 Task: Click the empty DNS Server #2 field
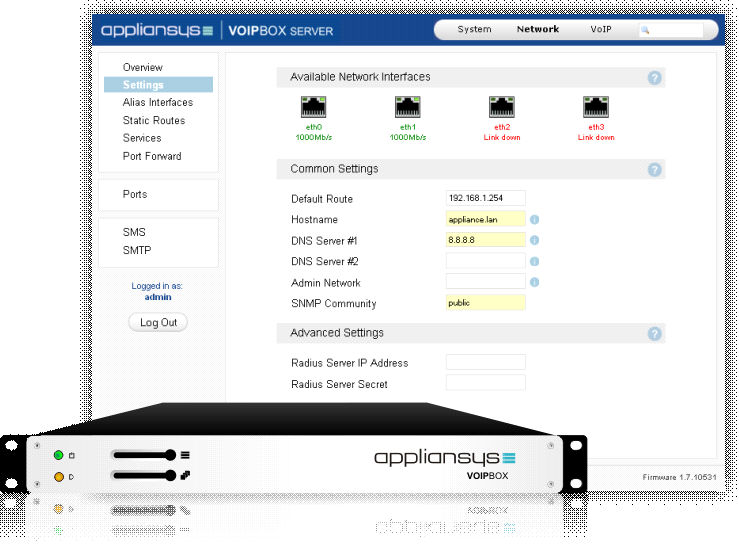485,261
